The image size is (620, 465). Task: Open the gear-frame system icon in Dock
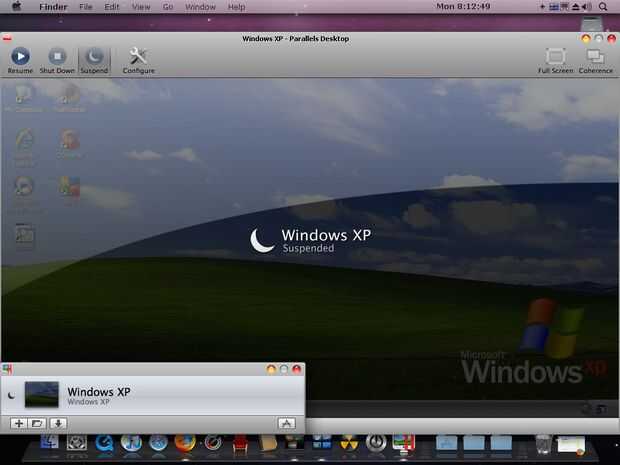point(77,443)
